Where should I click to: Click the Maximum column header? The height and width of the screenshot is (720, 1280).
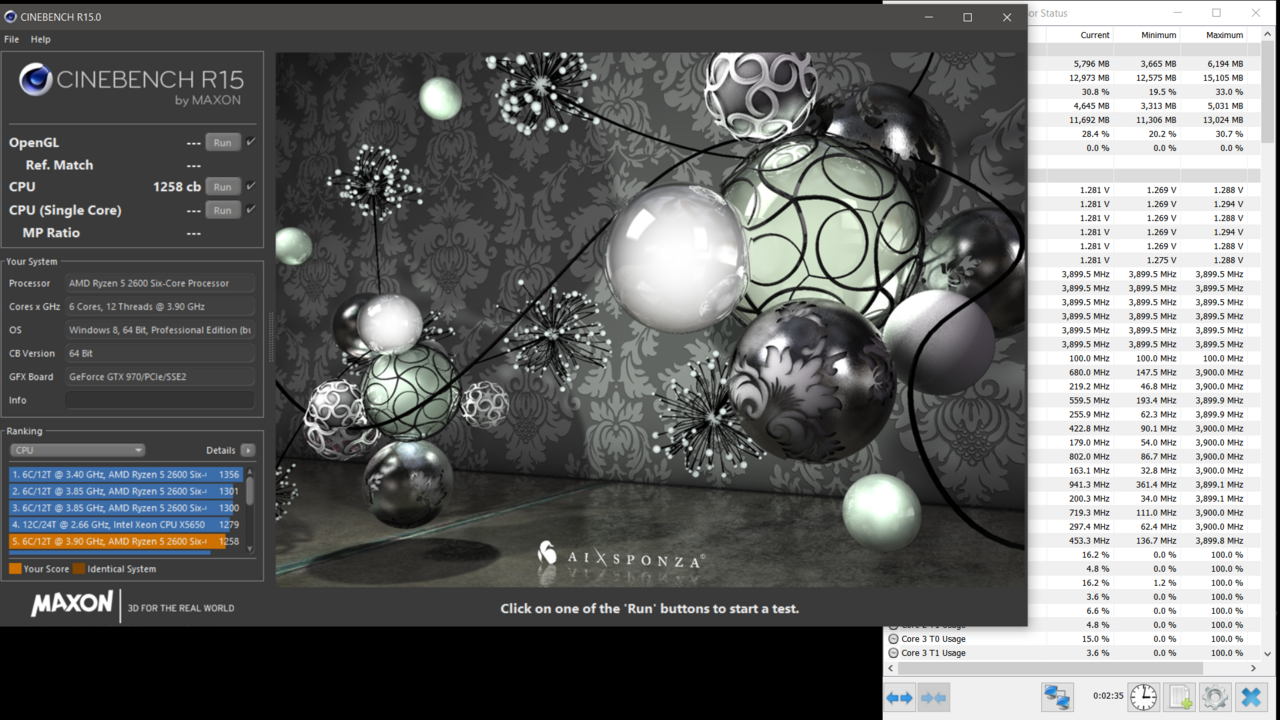[1224, 35]
